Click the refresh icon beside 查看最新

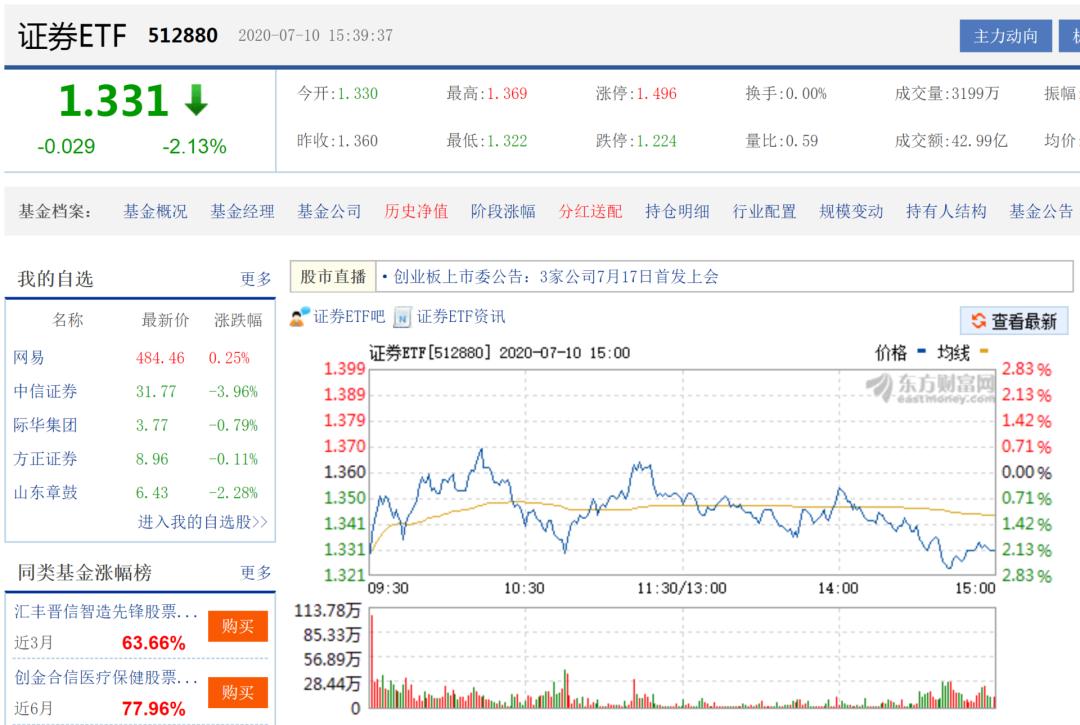(977, 319)
